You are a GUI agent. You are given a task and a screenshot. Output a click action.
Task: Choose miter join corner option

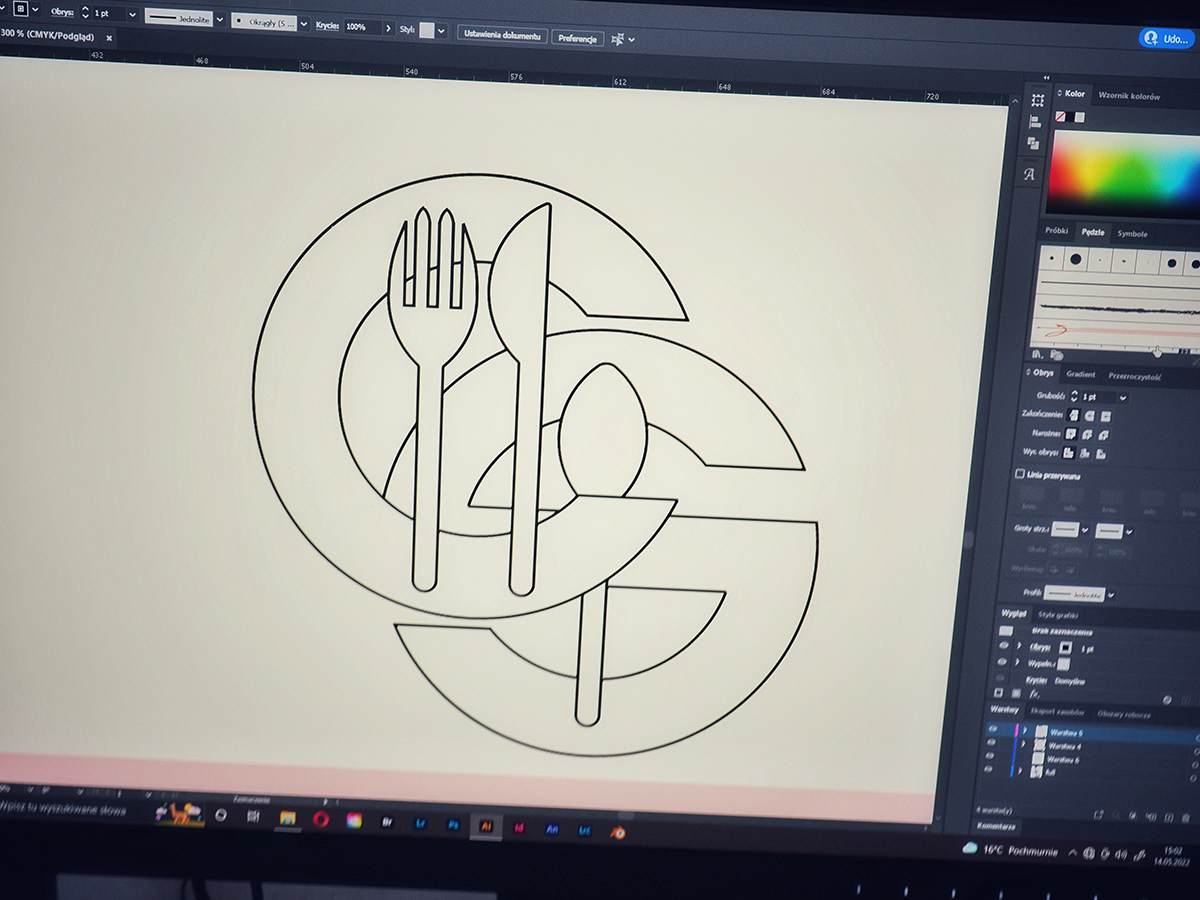click(x=1070, y=434)
